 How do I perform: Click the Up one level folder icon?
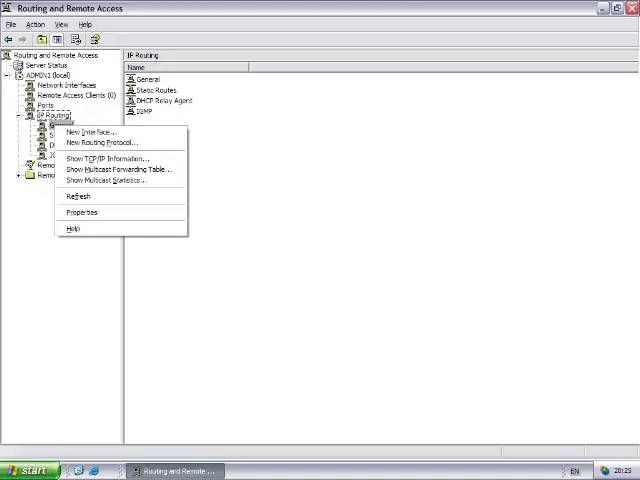[42, 40]
